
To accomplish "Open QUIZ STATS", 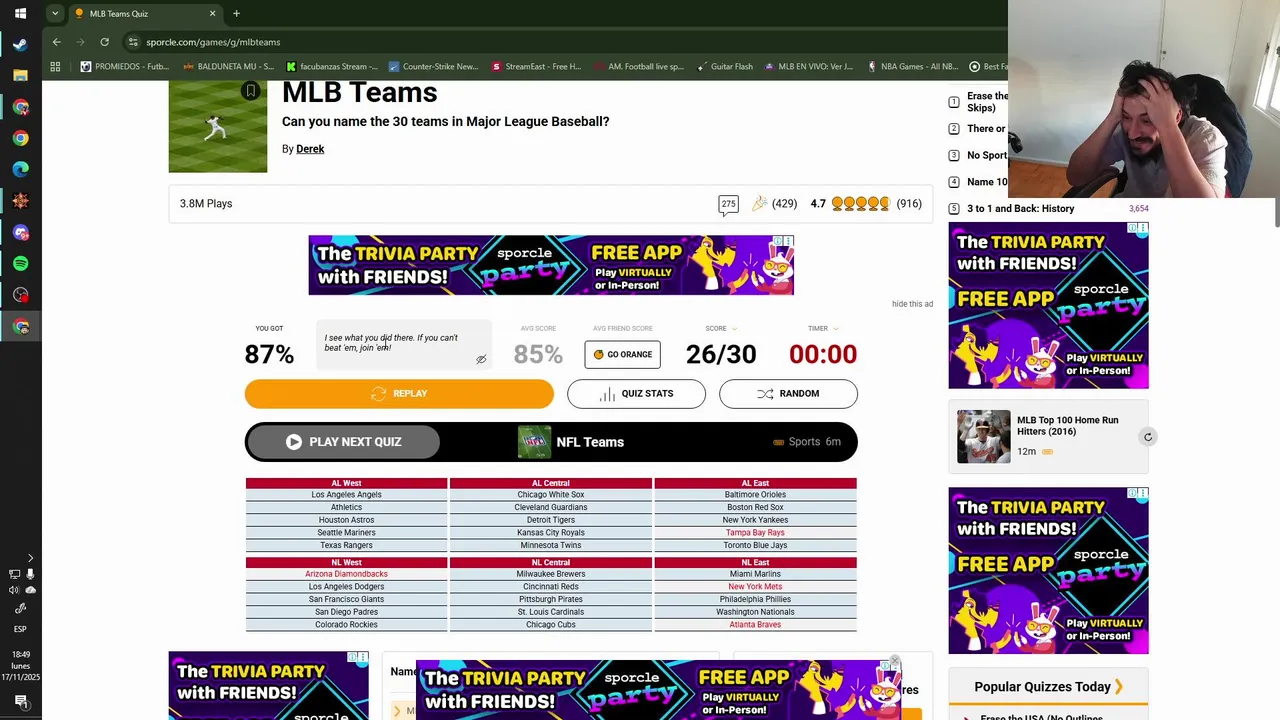I will pyautogui.click(x=636, y=394).
